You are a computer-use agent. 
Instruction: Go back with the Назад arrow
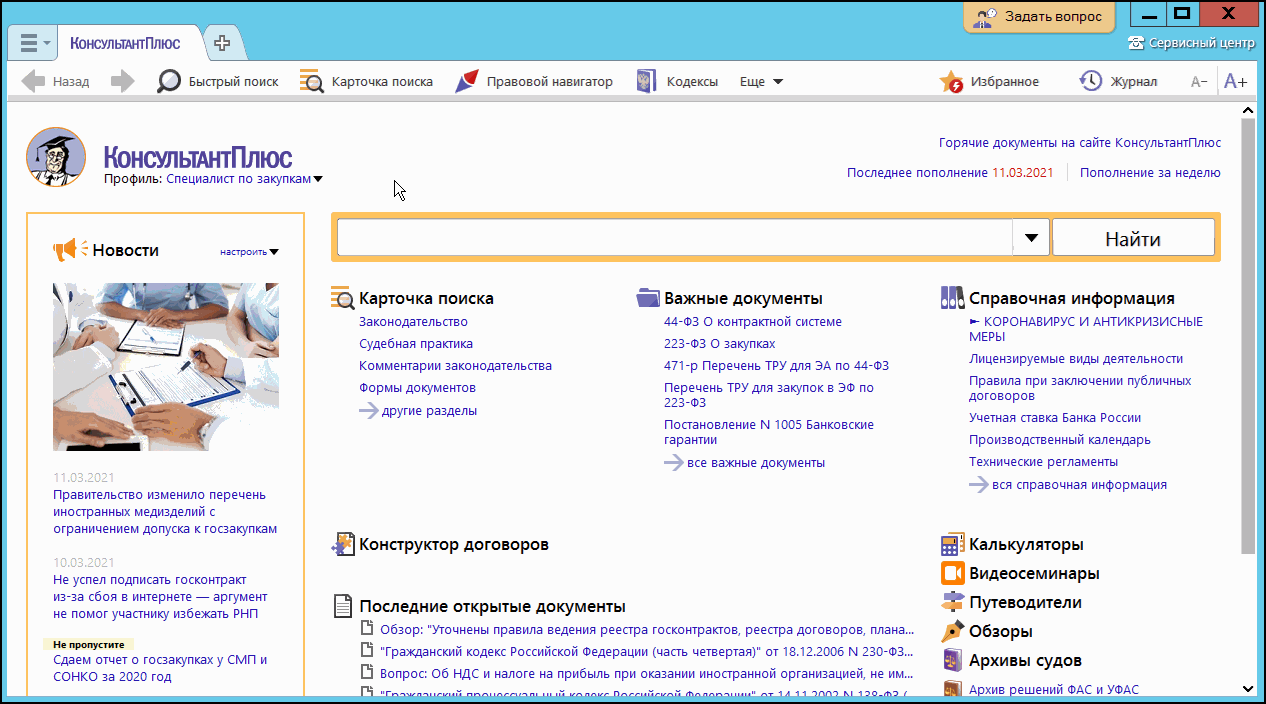click(x=33, y=82)
